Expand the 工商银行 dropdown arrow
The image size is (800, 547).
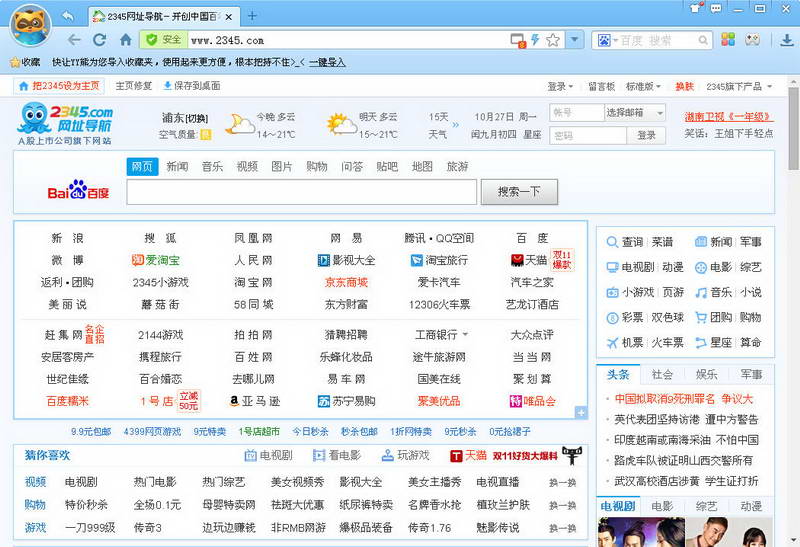(x=465, y=335)
